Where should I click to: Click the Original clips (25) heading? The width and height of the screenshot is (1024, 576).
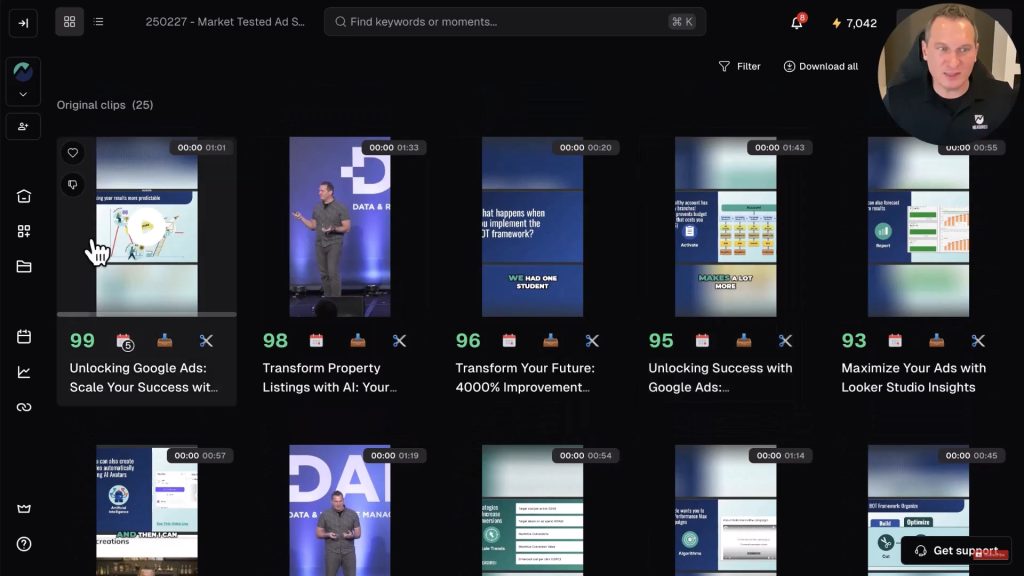tap(104, 104)
